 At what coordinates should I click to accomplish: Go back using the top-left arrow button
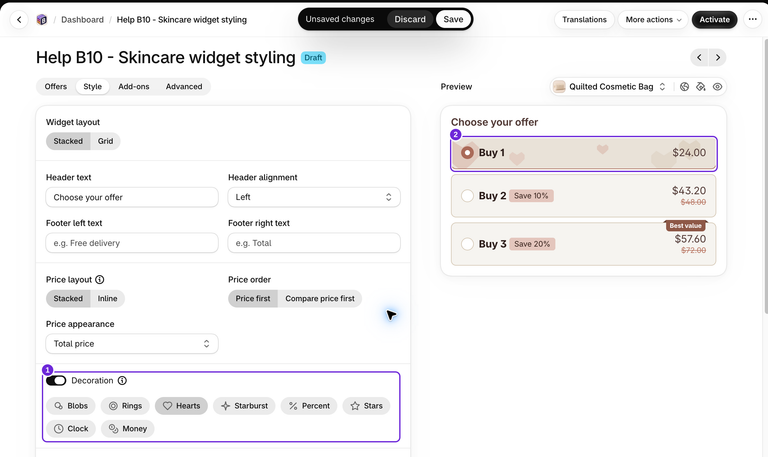tap(19, 20)
